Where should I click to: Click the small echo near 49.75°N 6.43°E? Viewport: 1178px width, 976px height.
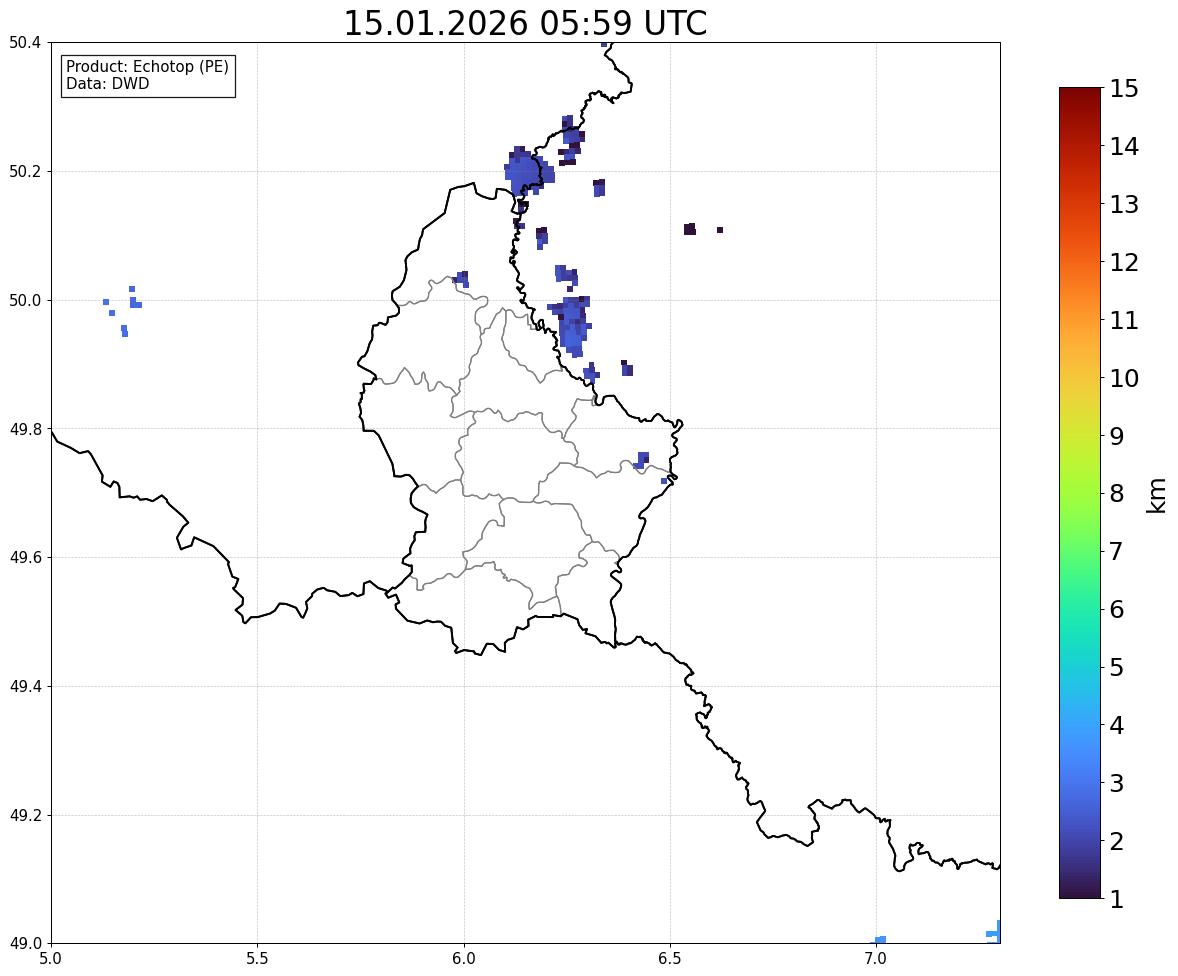point(641,461)
